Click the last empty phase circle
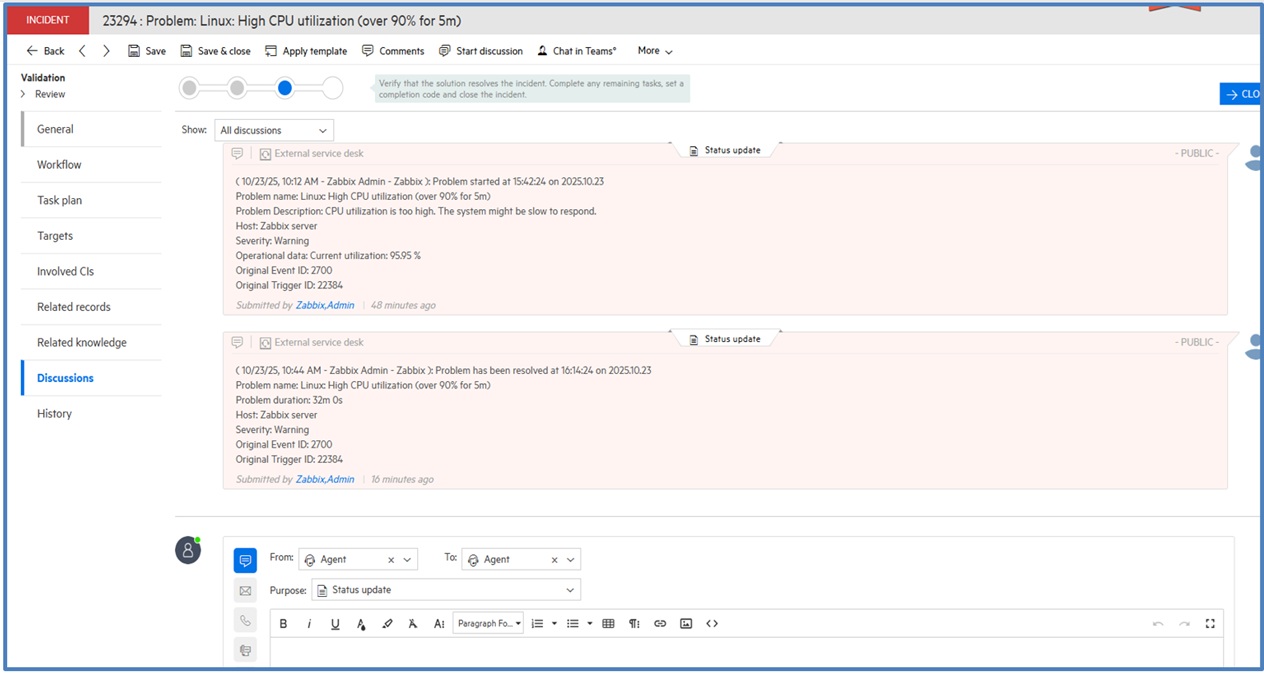 [333, 88]
